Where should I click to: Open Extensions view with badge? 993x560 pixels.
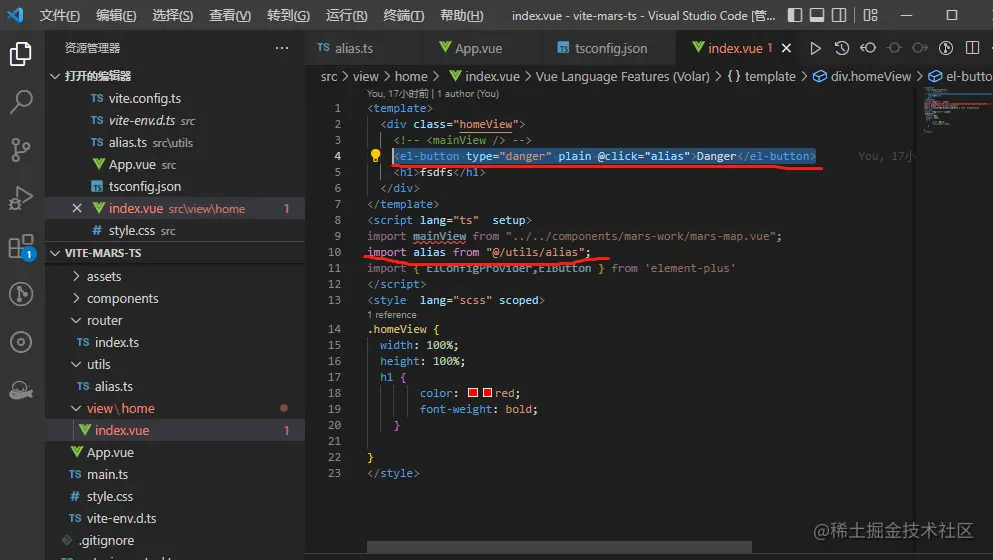tap(21, 246)
